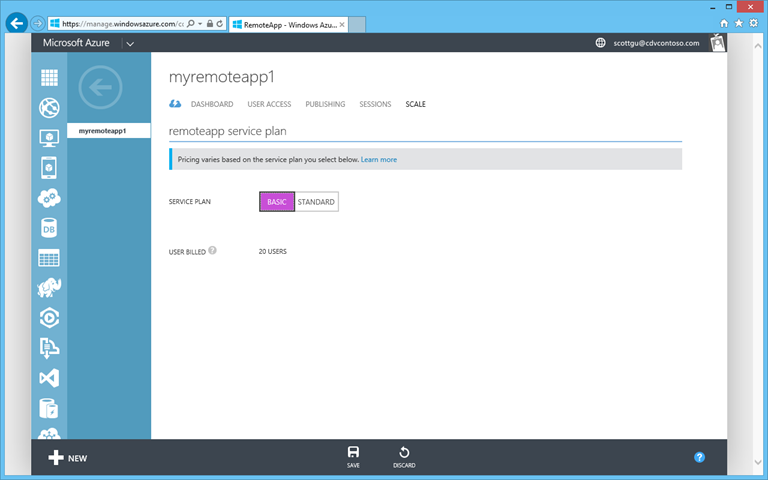This screenshot has height=480, width=768.
Task: Click the 'myremoteapp1' page title
Action: (x=222, y=77)
